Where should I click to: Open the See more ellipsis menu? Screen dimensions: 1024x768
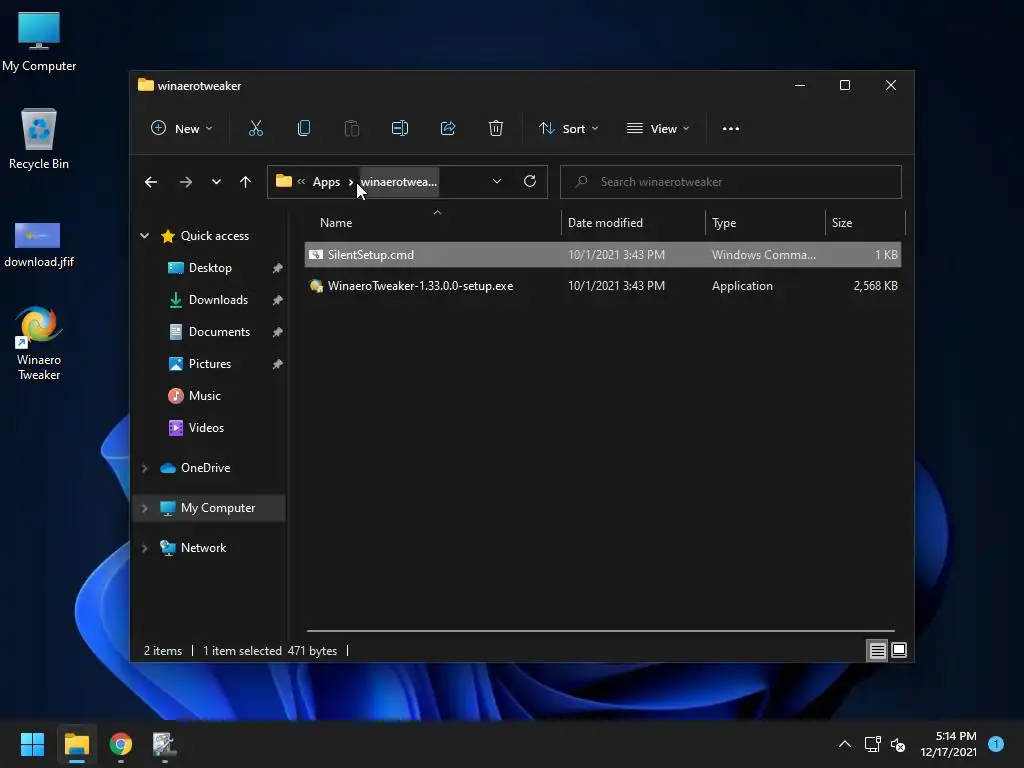(x=731, y=129)
